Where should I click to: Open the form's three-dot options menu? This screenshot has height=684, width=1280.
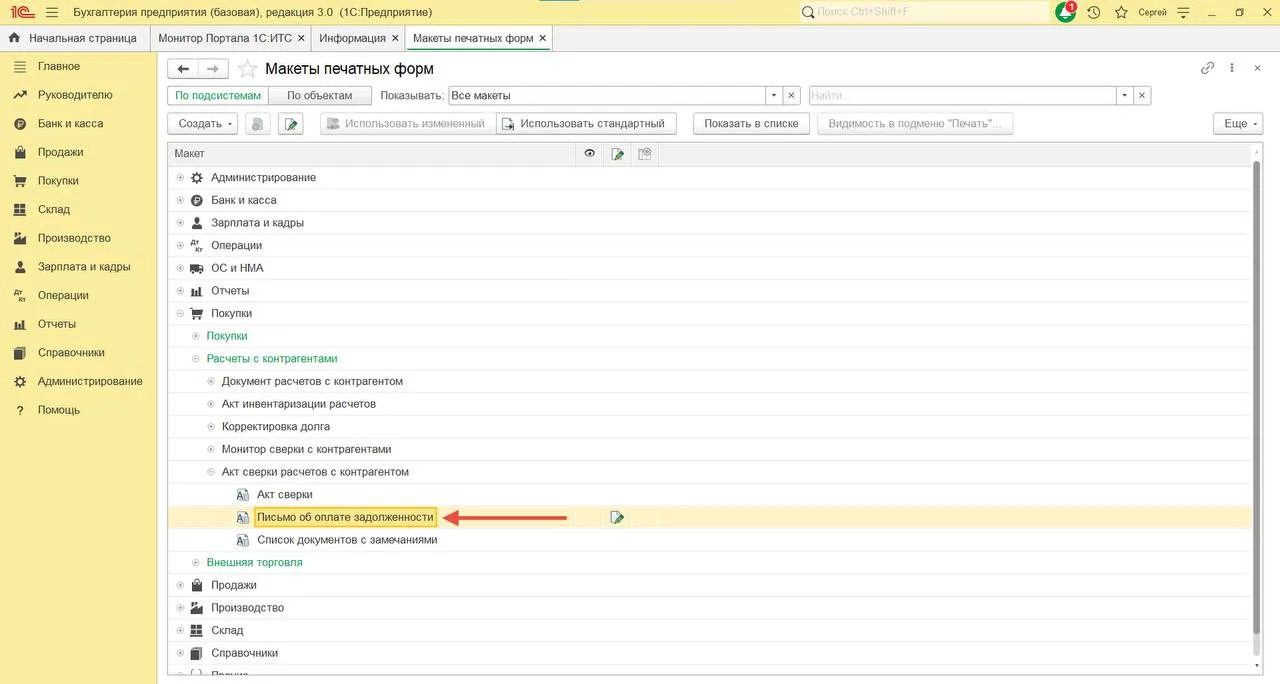[x=1232, y=68]
